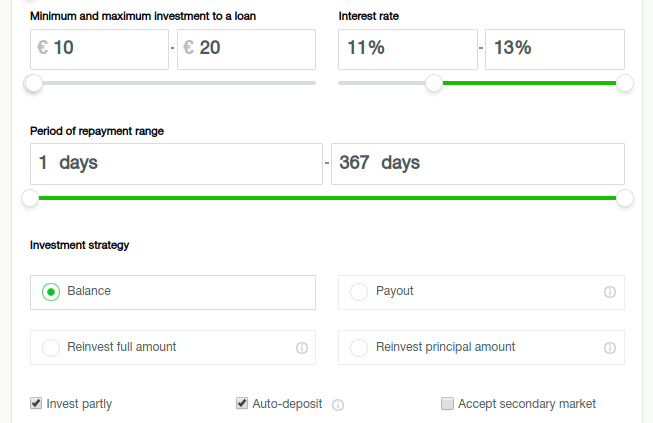Click the investment amount slider handle
The image size is (653, 423).
click(34, 83)
